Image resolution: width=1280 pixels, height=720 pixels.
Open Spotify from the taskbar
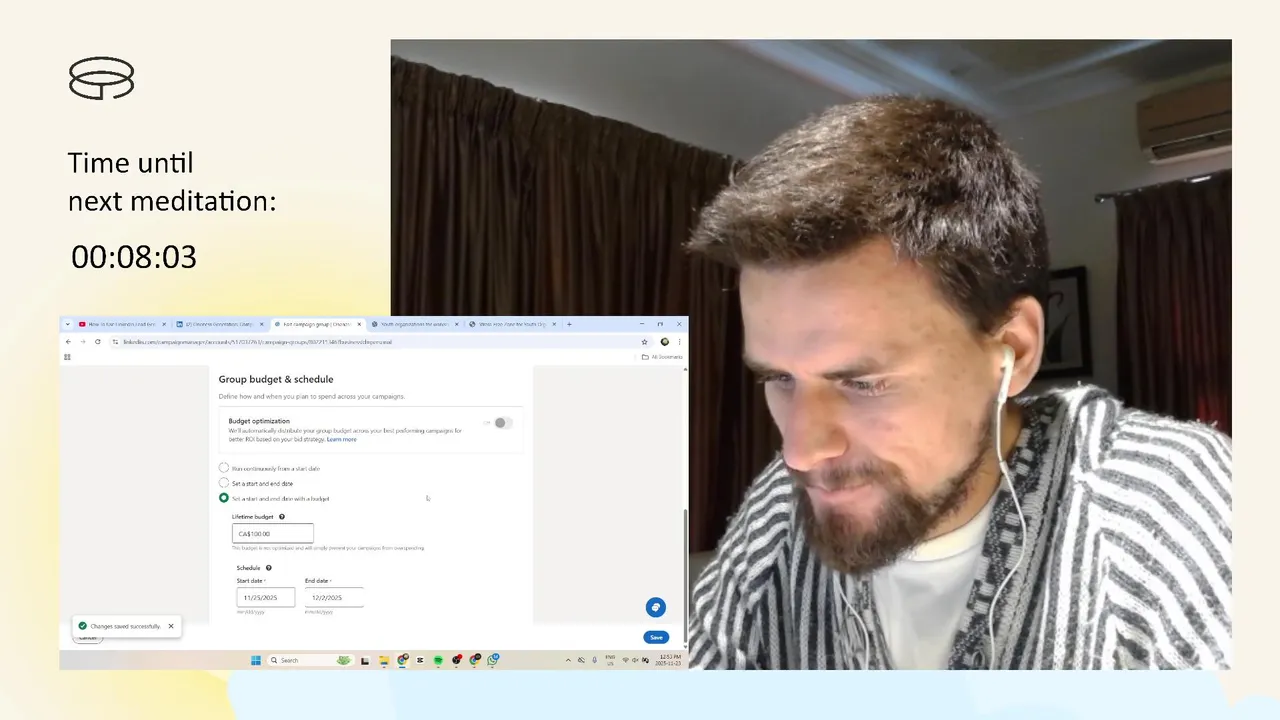click(438, 660)
